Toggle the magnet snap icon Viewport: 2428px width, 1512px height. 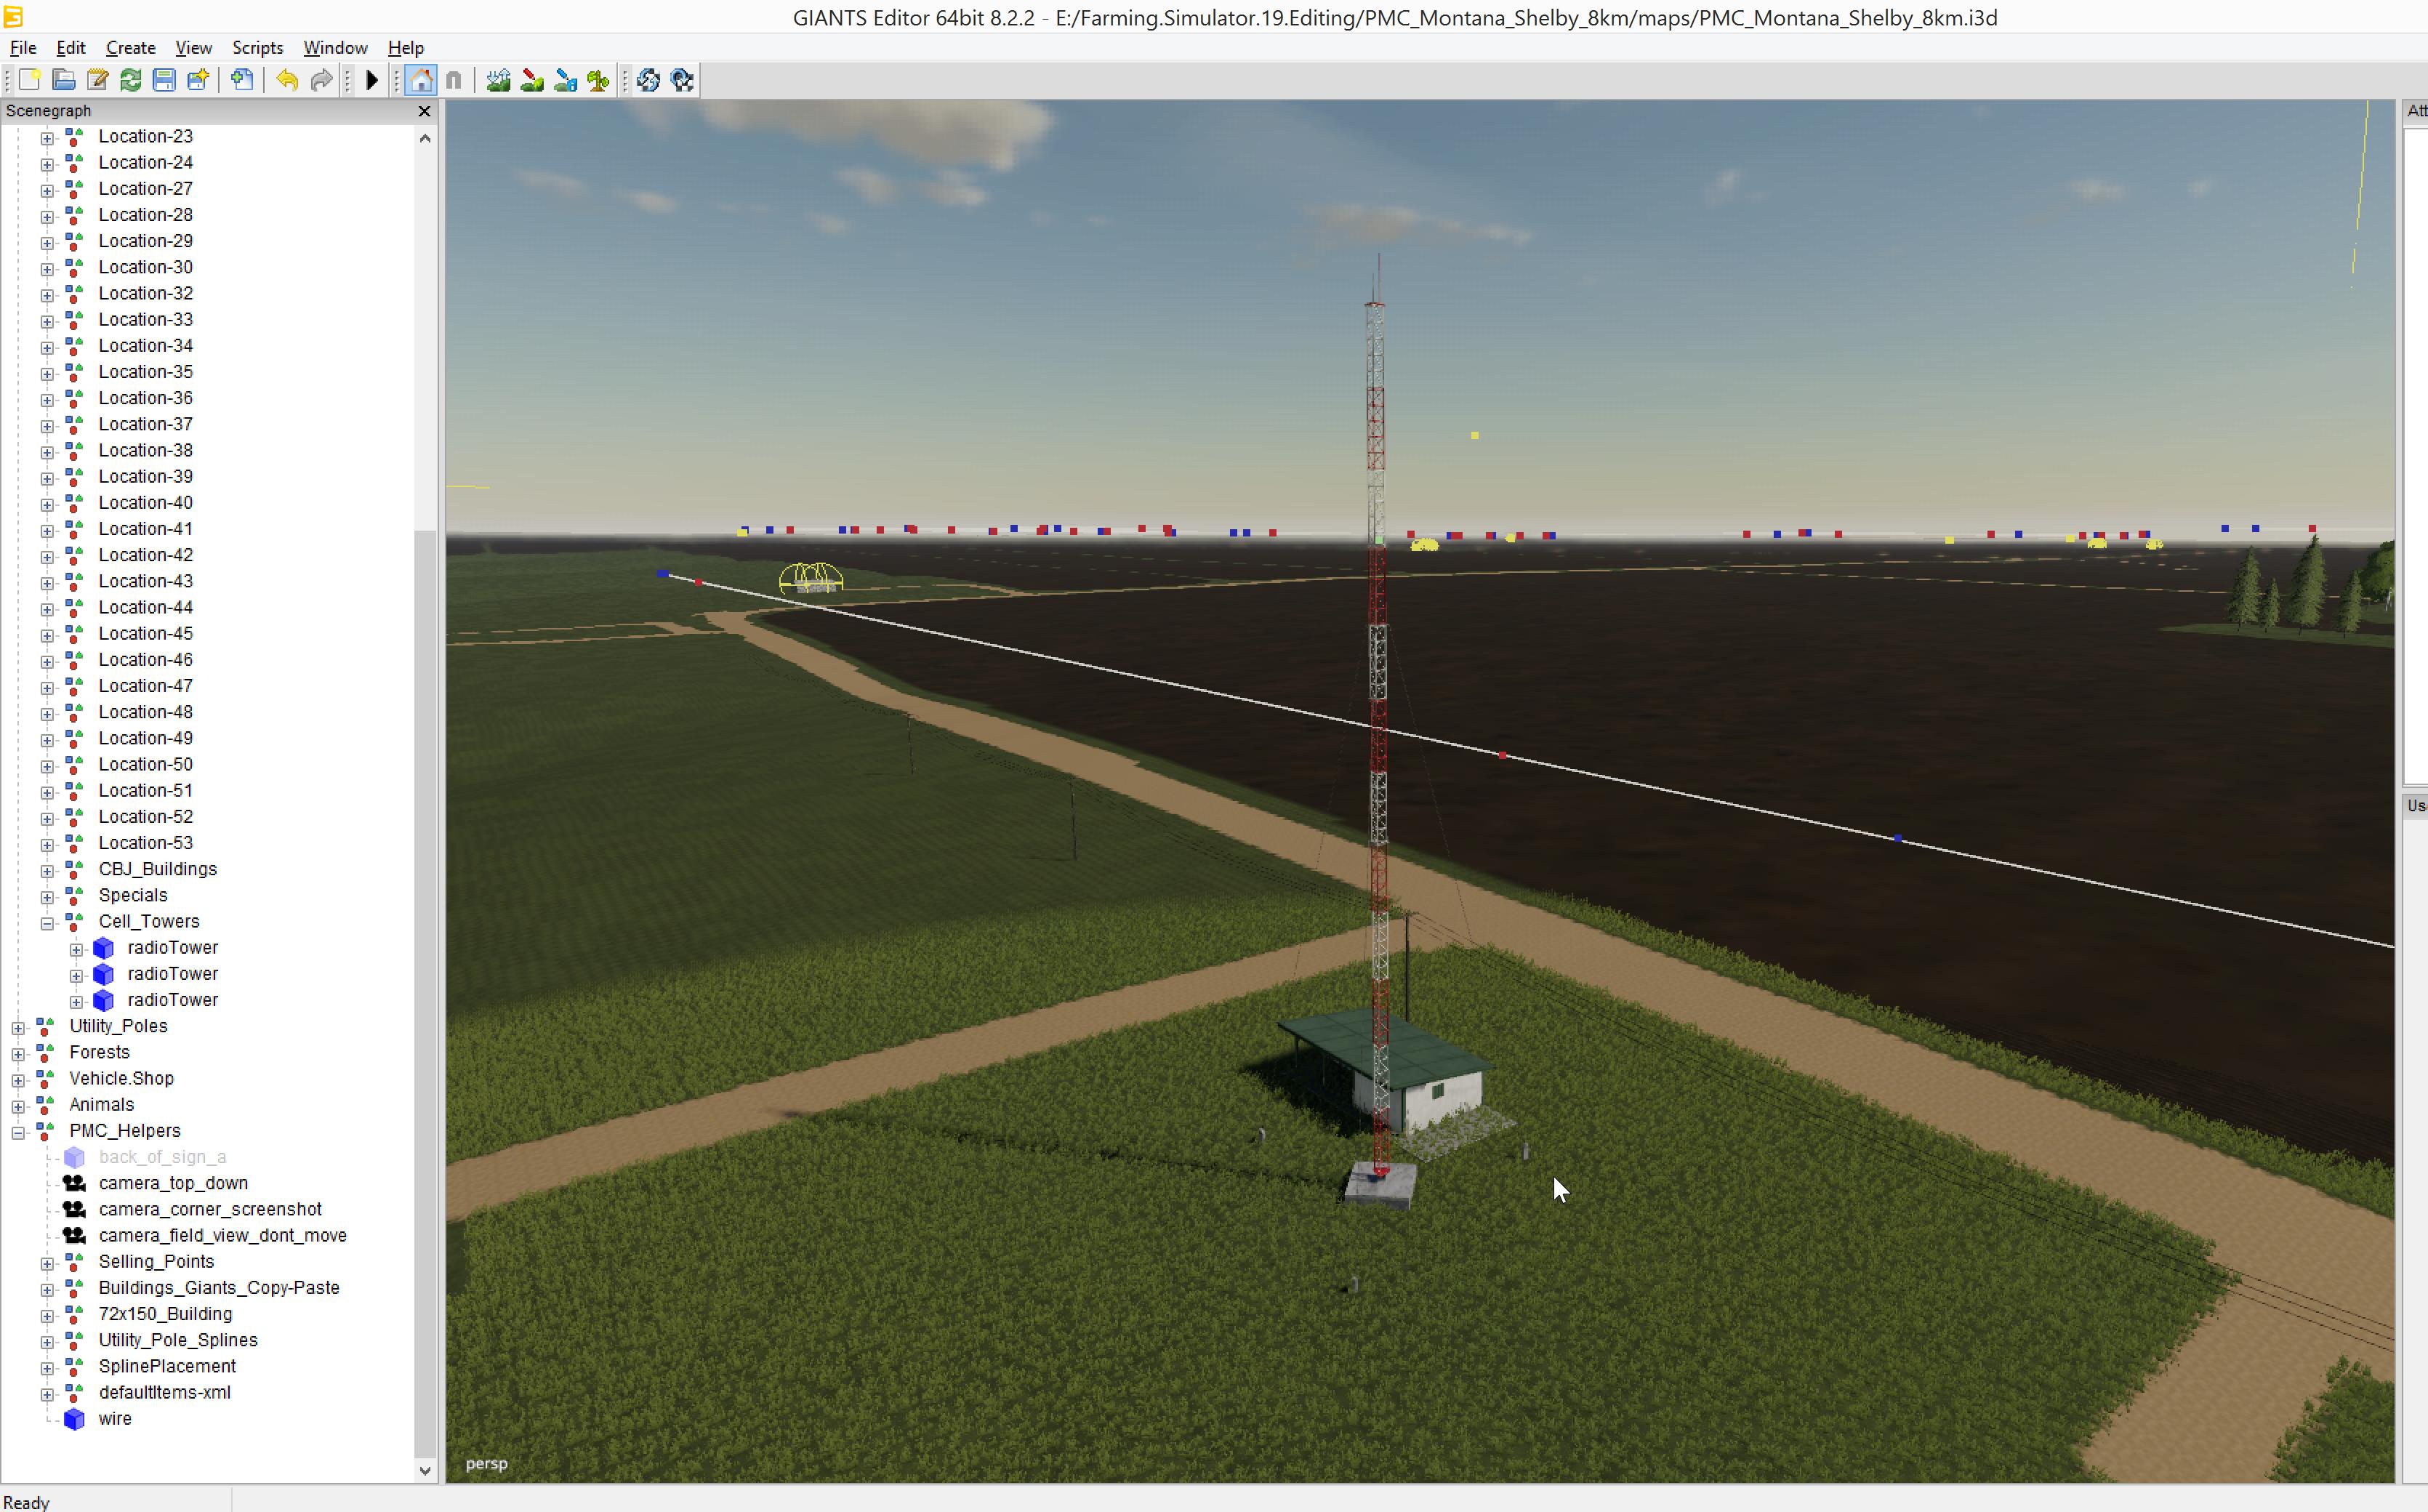click(x=454, y=80)
